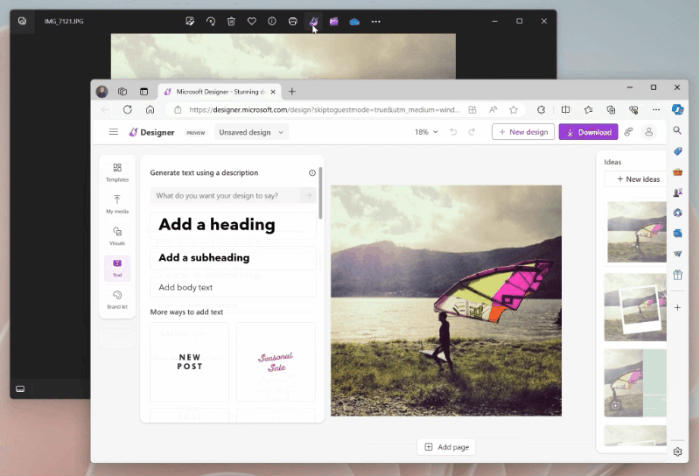Close the Microsoft Designer browser tab
Viewport: 699px width, 476px height.
(273, 92)
